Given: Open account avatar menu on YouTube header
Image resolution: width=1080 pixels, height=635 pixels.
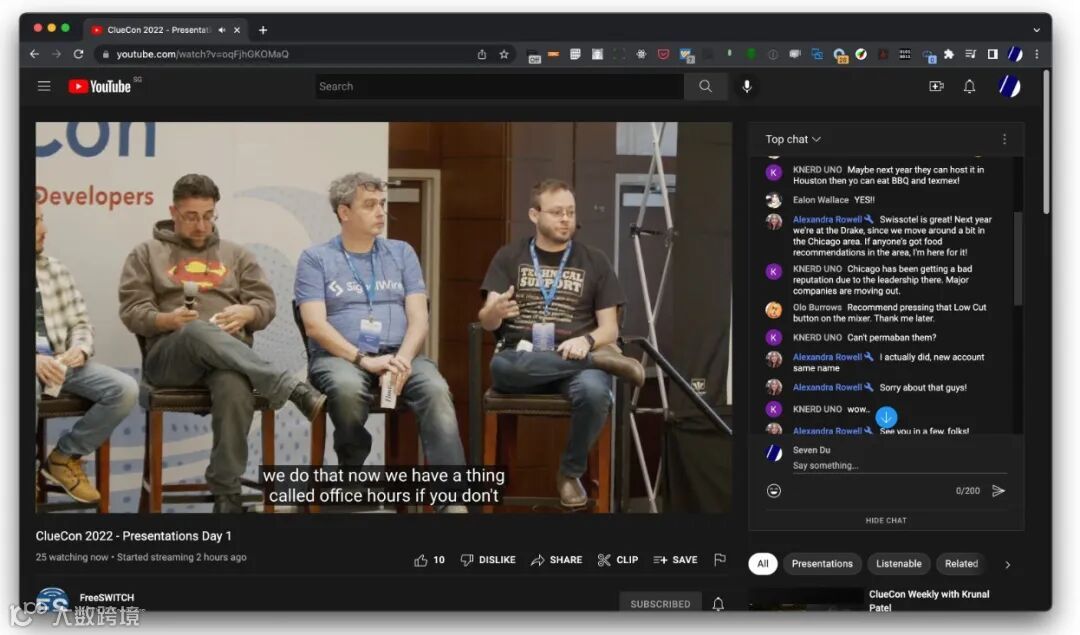Looking at the screenshot, I should click(x=1009, y=86).
